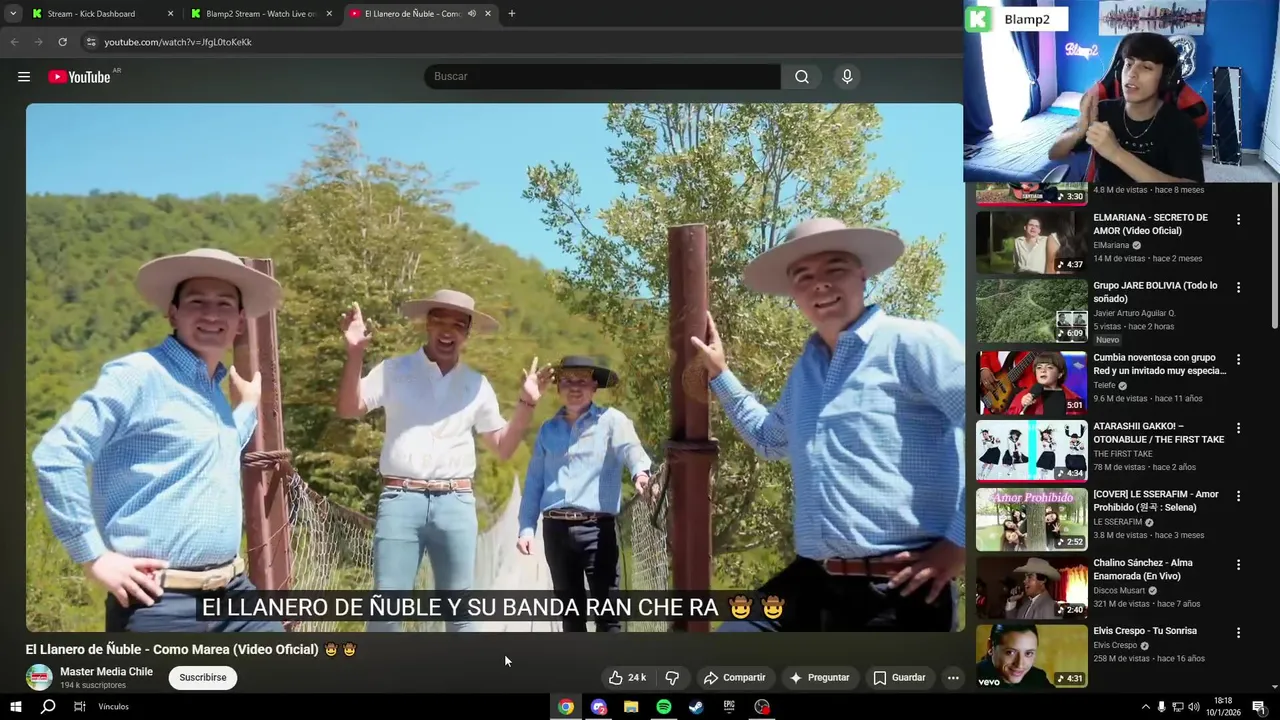The width and height of the screenshot is (1280, 720).
Task: Close the Stream - Kick Dashboard tab
Action: (x=170, y=14)
